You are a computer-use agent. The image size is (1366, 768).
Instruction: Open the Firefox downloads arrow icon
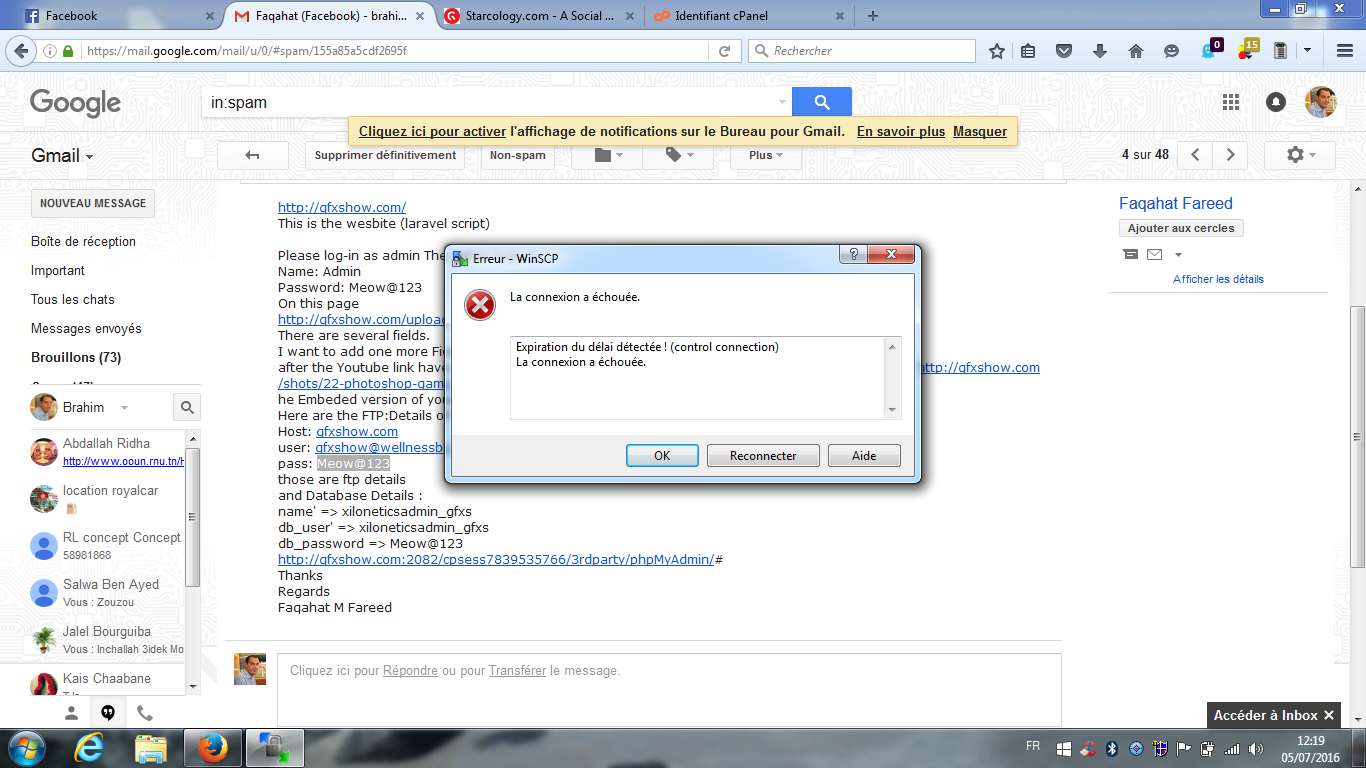(x=1100, y=51)
